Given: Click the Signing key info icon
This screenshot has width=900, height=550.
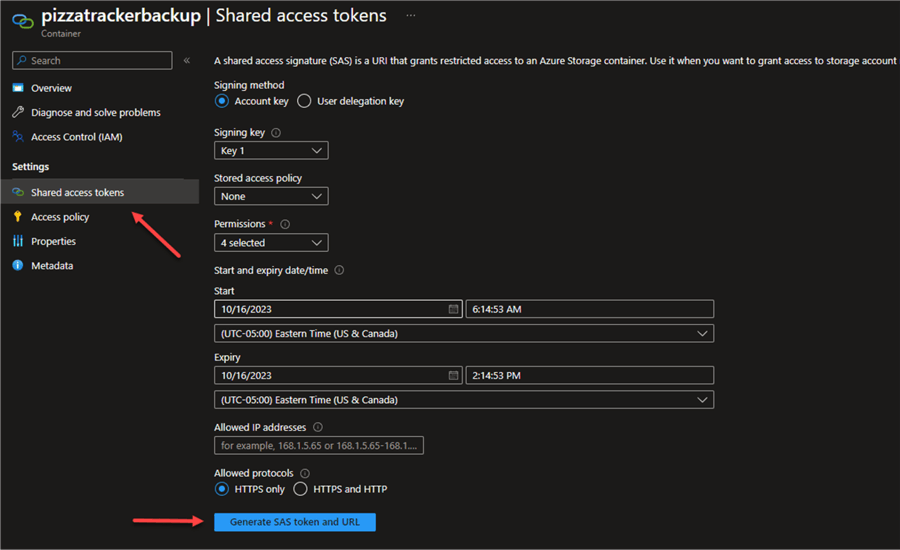Looking at the screenshot, I should pos(276,133).
